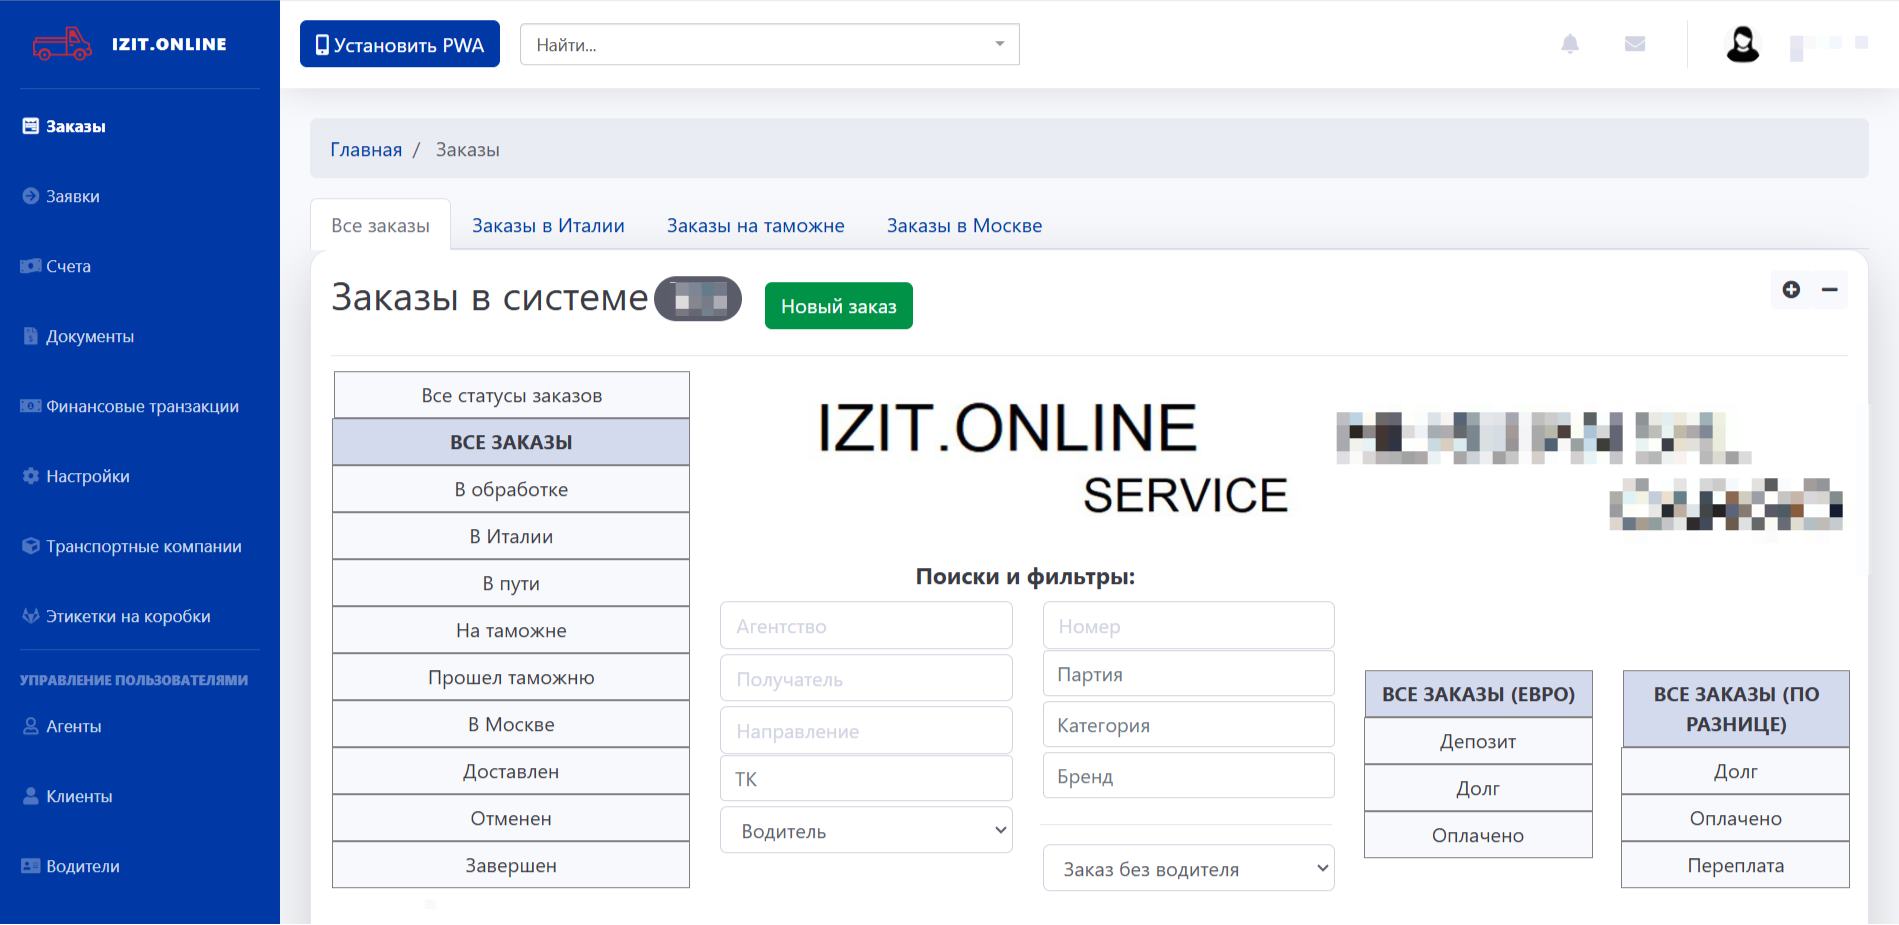1899x925 pixels.
Task: Open the Счета sidebar section
Action: point(56,266)
